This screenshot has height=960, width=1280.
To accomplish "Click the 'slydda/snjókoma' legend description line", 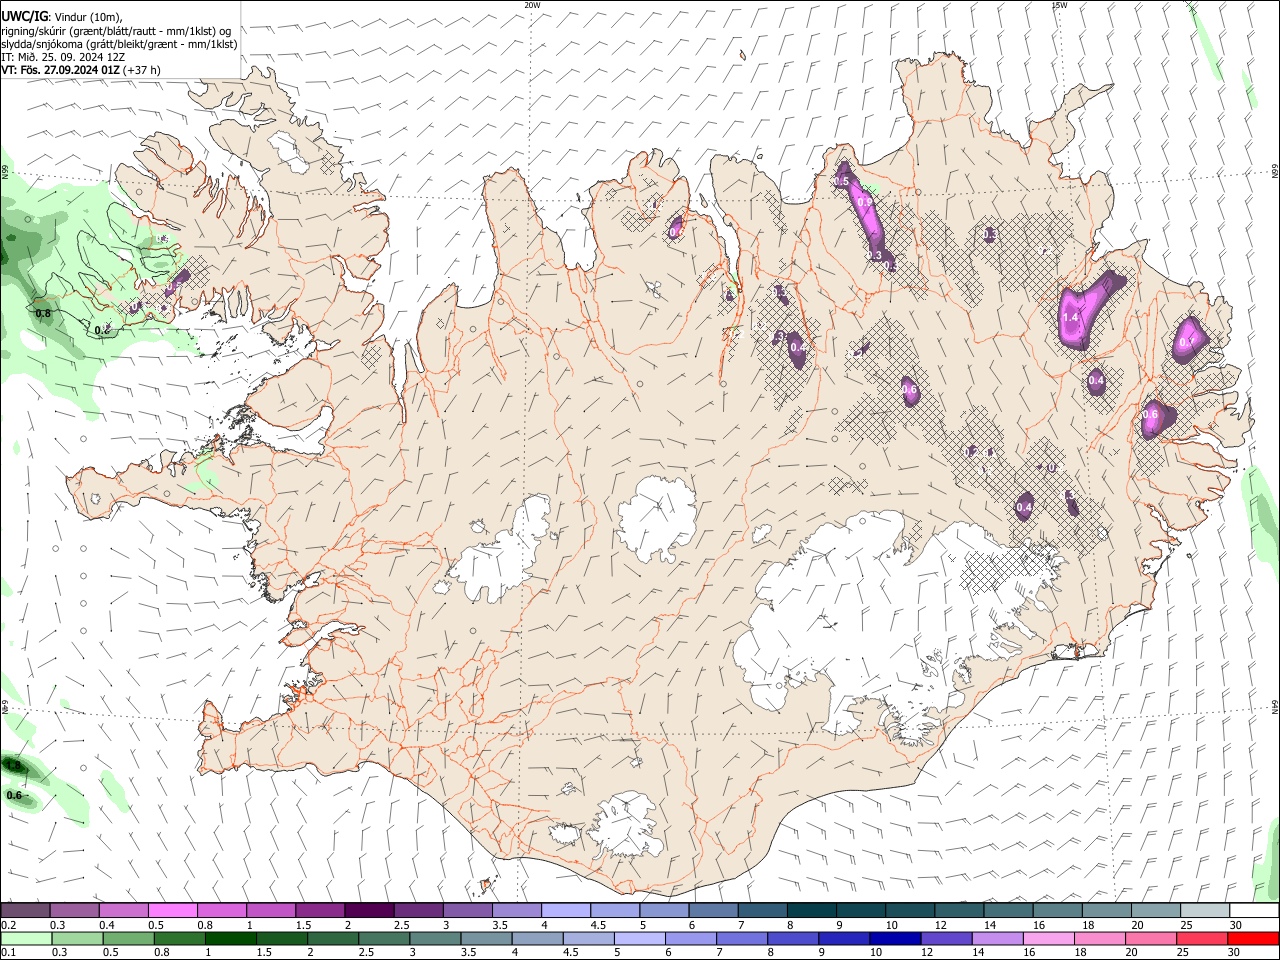I will (119, 44).
